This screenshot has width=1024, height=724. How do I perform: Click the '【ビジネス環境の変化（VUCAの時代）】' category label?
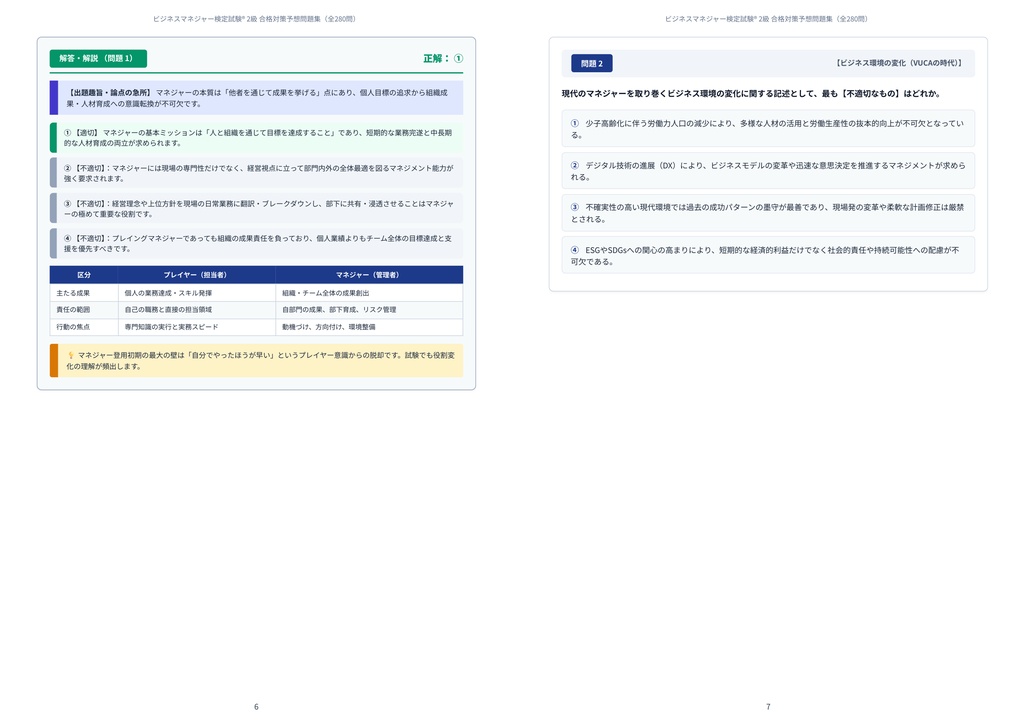point(899,63)
